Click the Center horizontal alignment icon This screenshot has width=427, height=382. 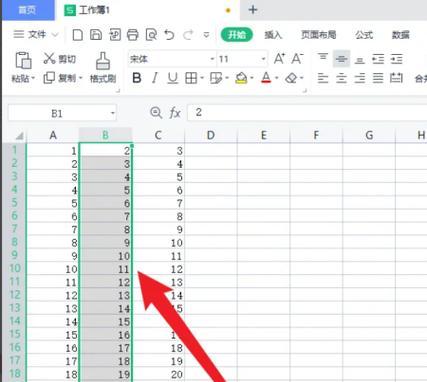341,78
